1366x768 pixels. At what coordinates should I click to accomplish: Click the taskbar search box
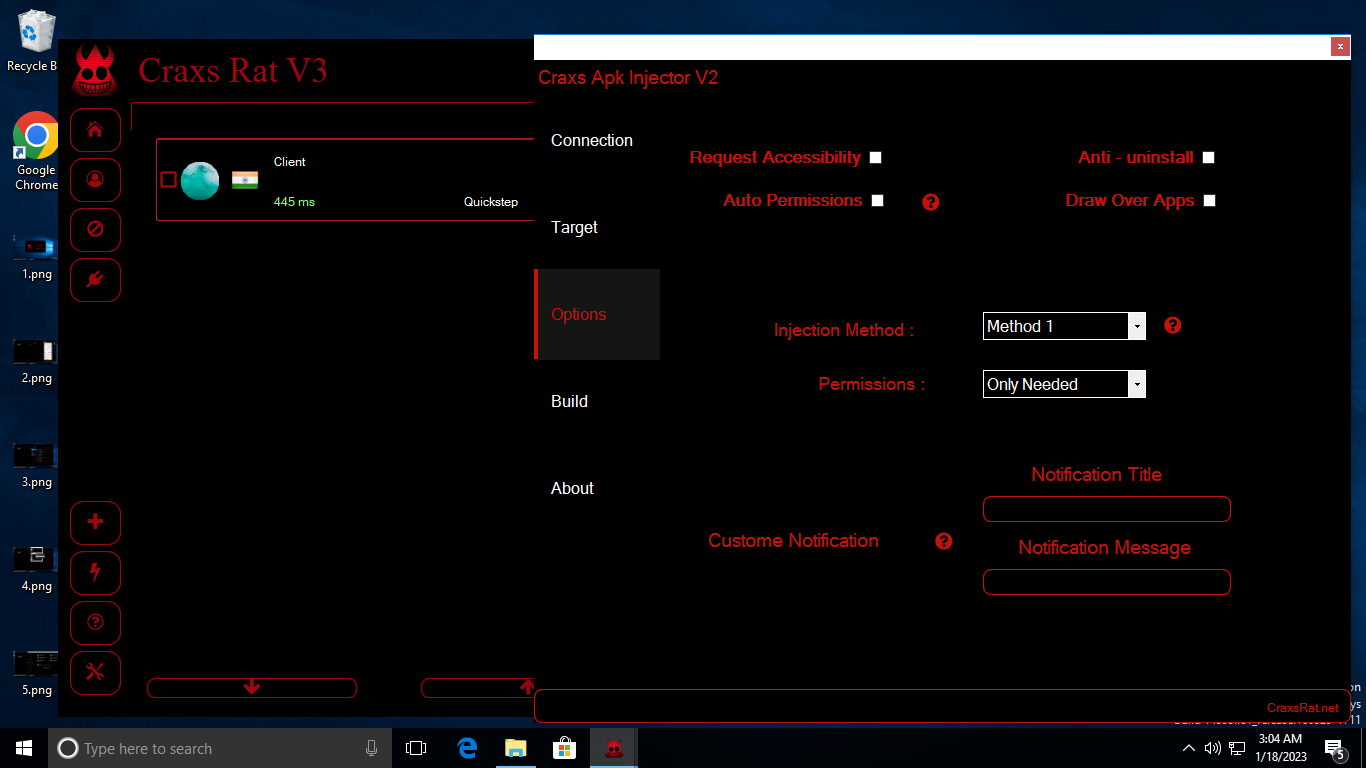click(x=220, y=748)
